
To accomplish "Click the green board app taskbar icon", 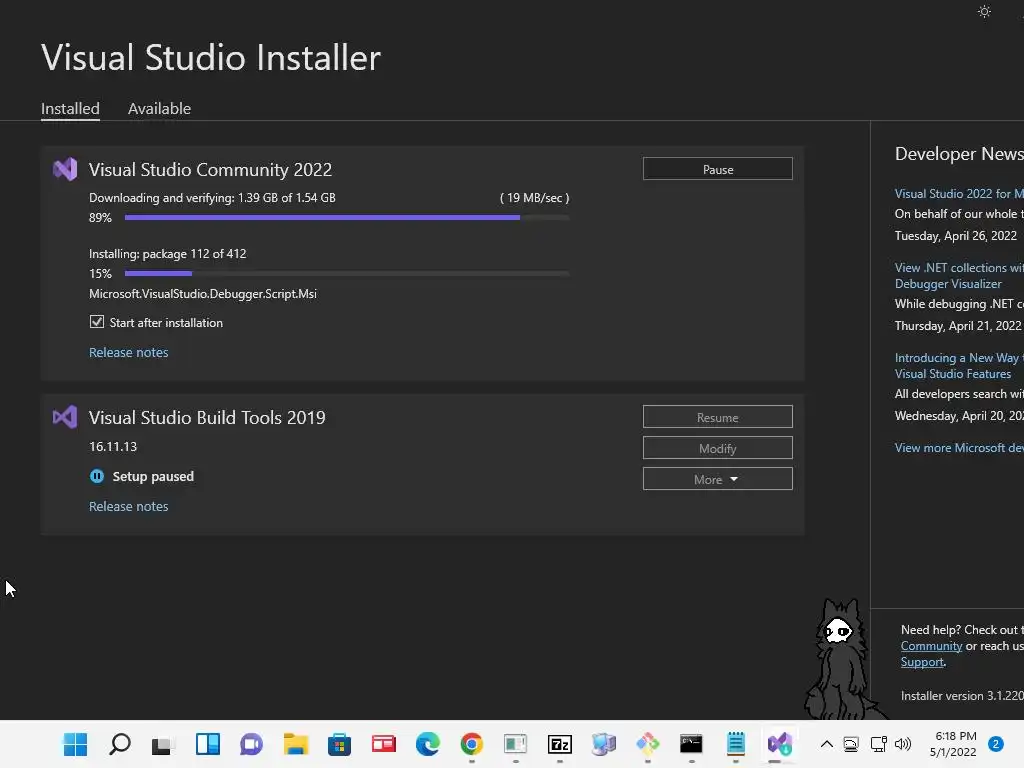I will 515,744.
